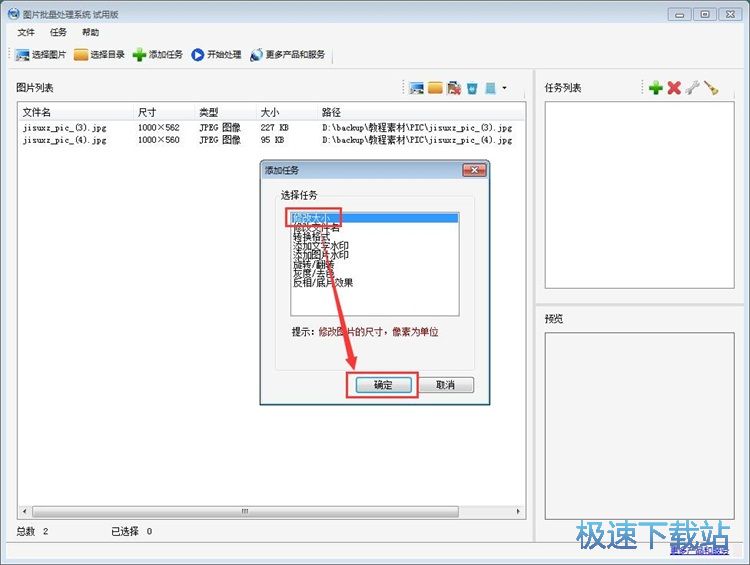Click the 选择图片 toolbar icon
Viewport: 750px width, 565px height.
22,55
